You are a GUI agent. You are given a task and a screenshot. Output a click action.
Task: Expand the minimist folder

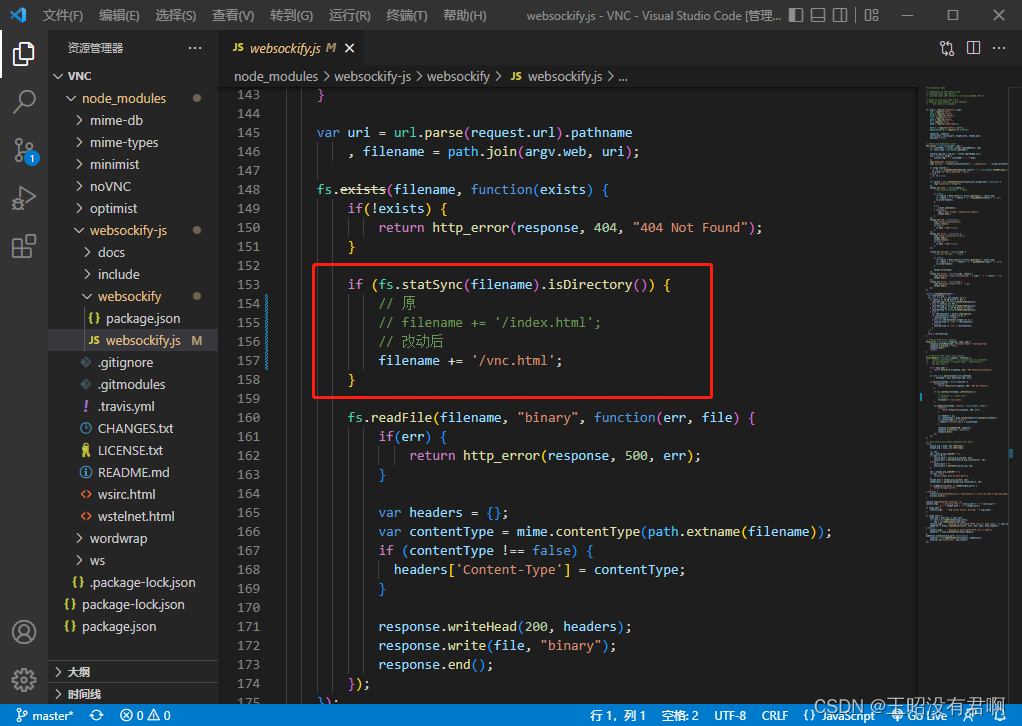[133, 164]
